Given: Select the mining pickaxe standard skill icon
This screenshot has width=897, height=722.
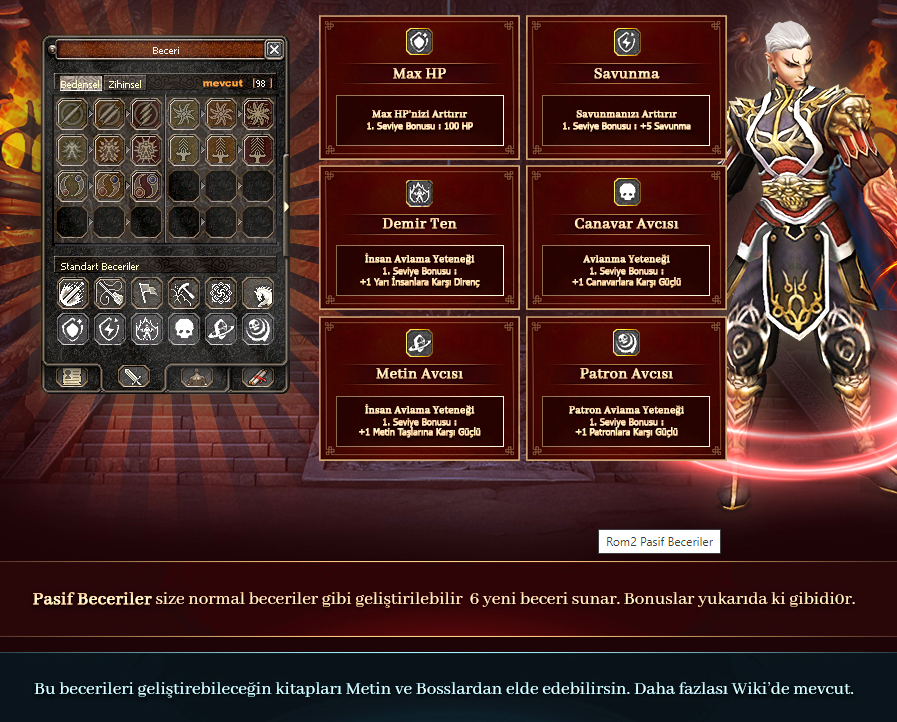Looking at the screenshot, I should 184,293.
